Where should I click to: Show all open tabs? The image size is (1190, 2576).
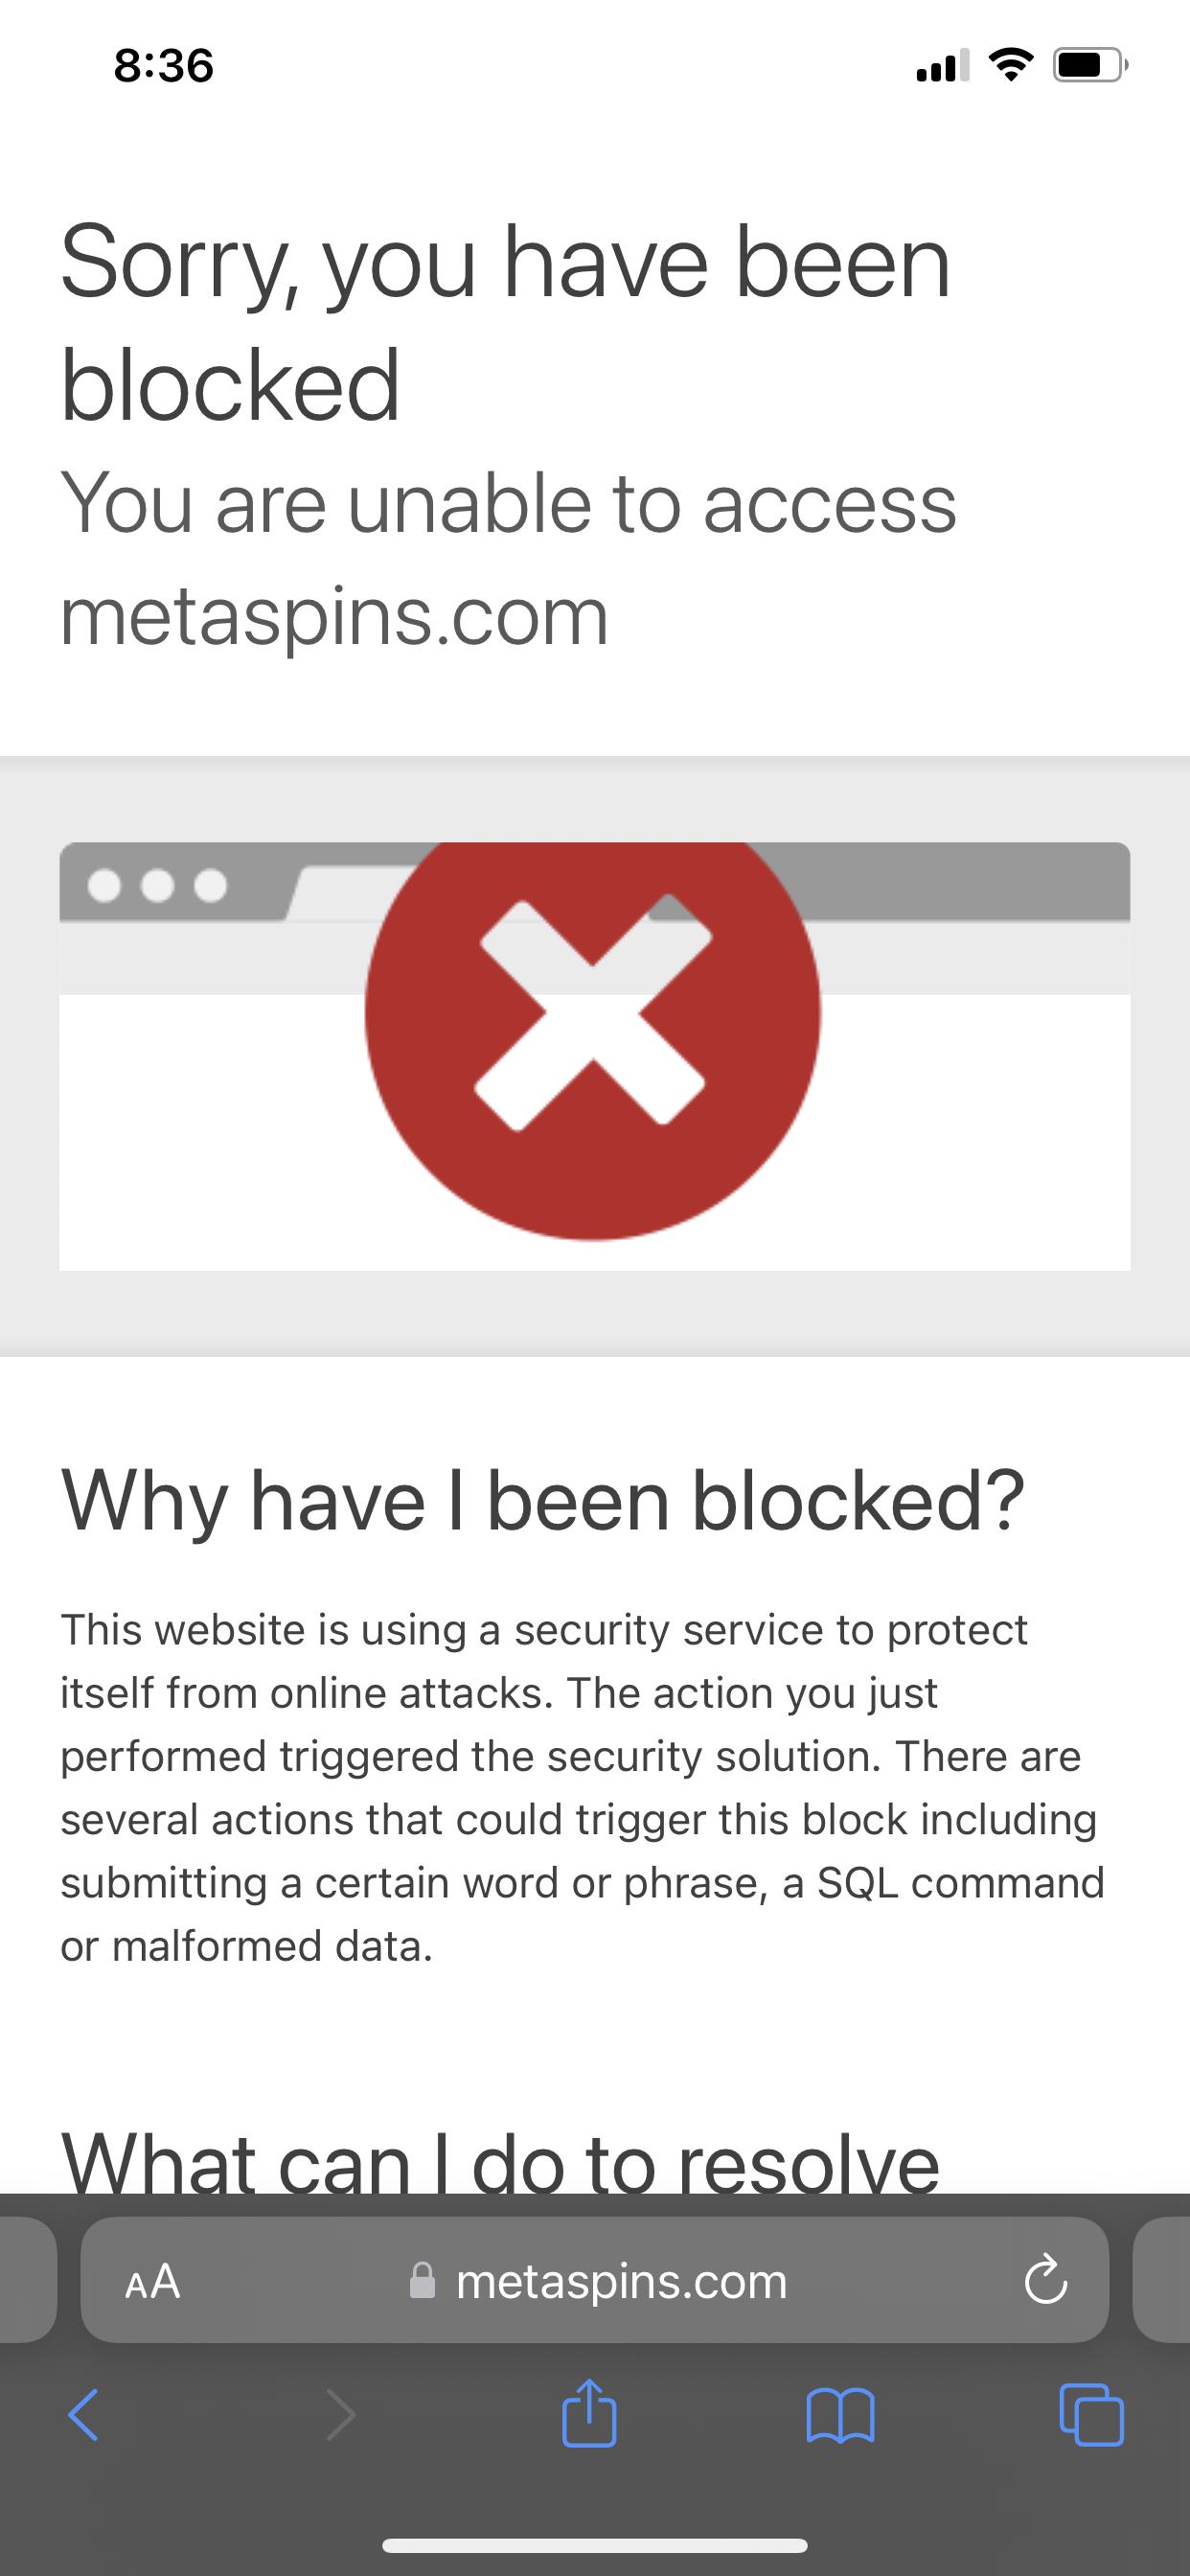click(1091, 2414)
